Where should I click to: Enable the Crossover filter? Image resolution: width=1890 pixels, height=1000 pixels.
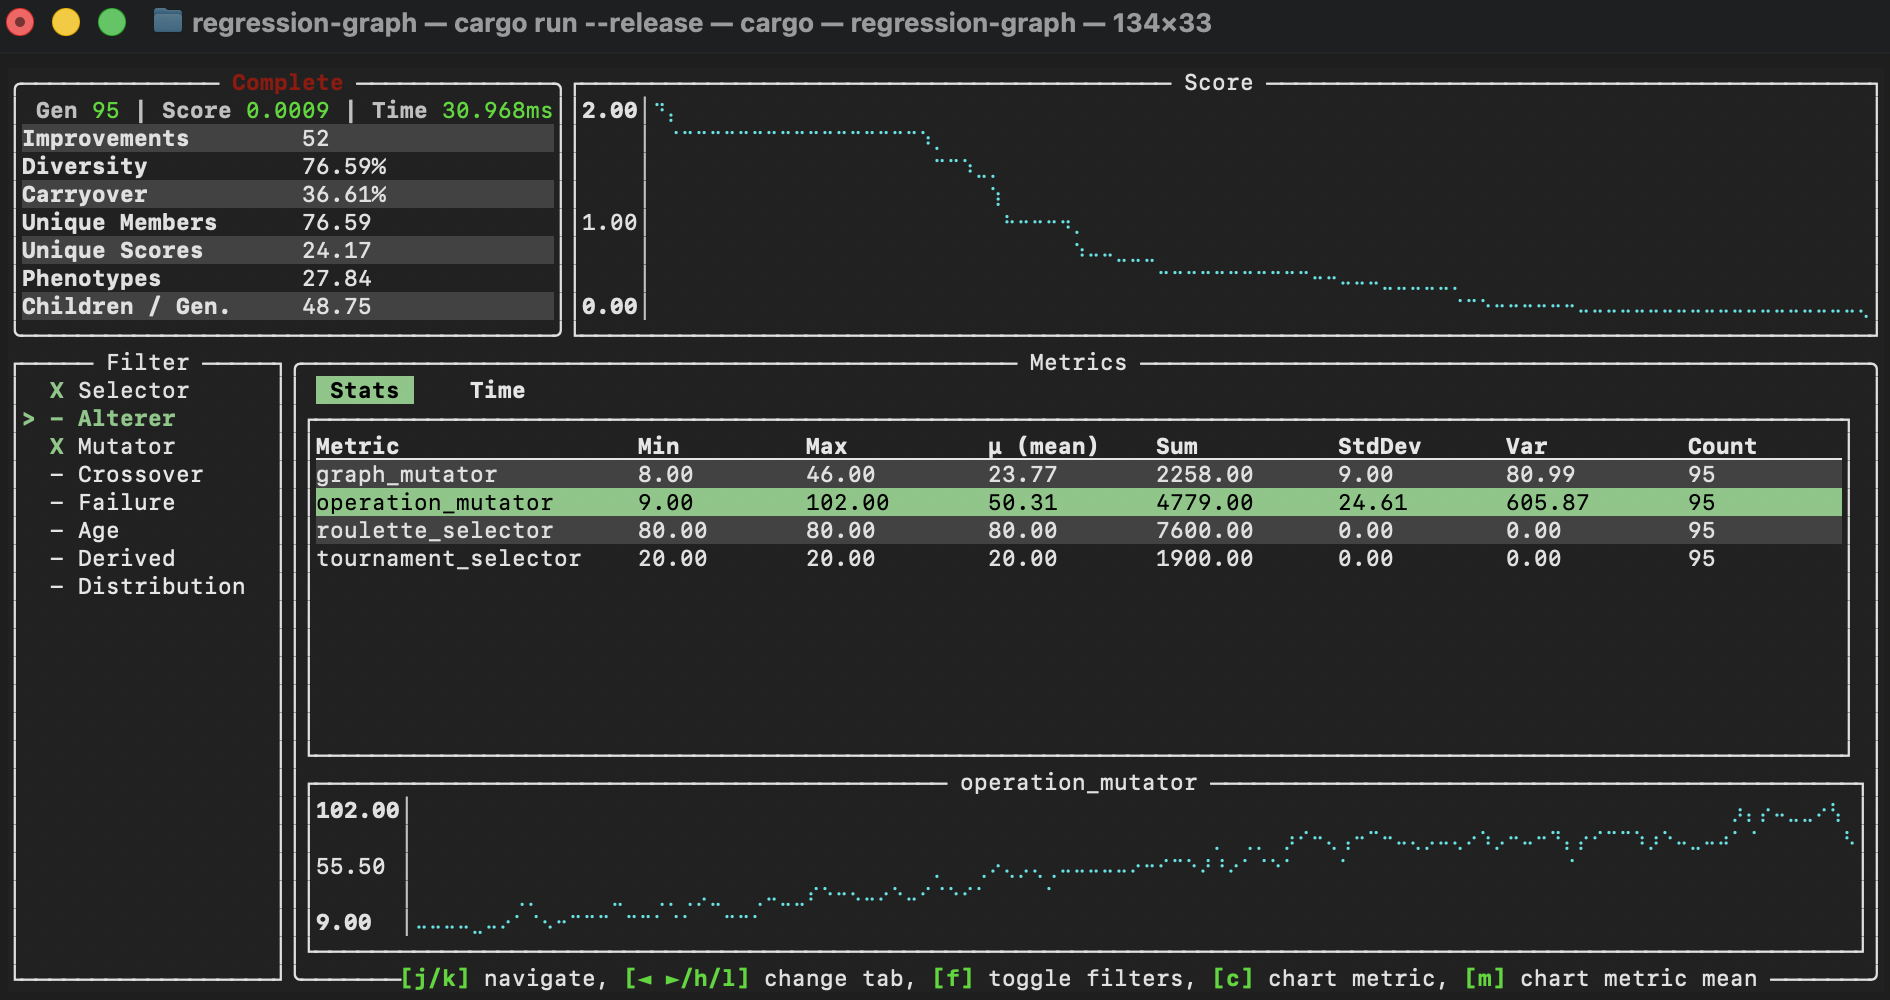point(140,475)
